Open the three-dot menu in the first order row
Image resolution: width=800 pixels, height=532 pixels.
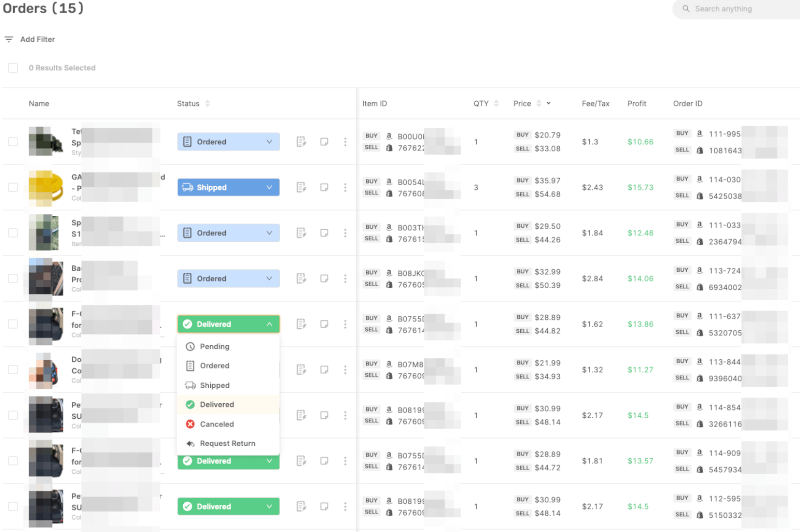pyautogui.click(x=345, y=142)
